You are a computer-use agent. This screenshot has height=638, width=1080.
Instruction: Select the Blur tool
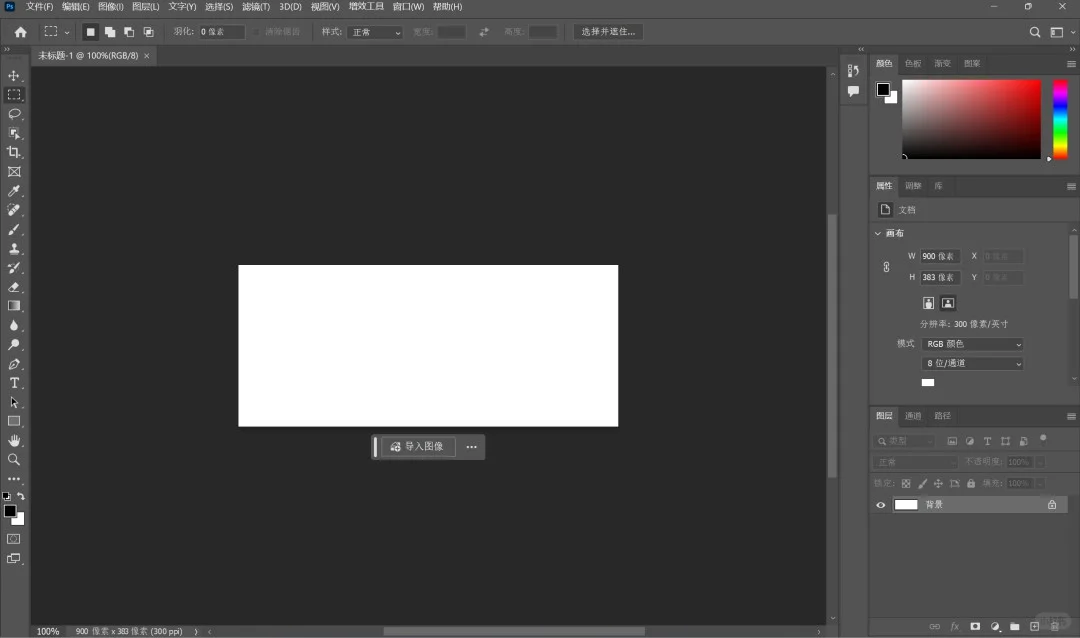click(x=14, y=325)
